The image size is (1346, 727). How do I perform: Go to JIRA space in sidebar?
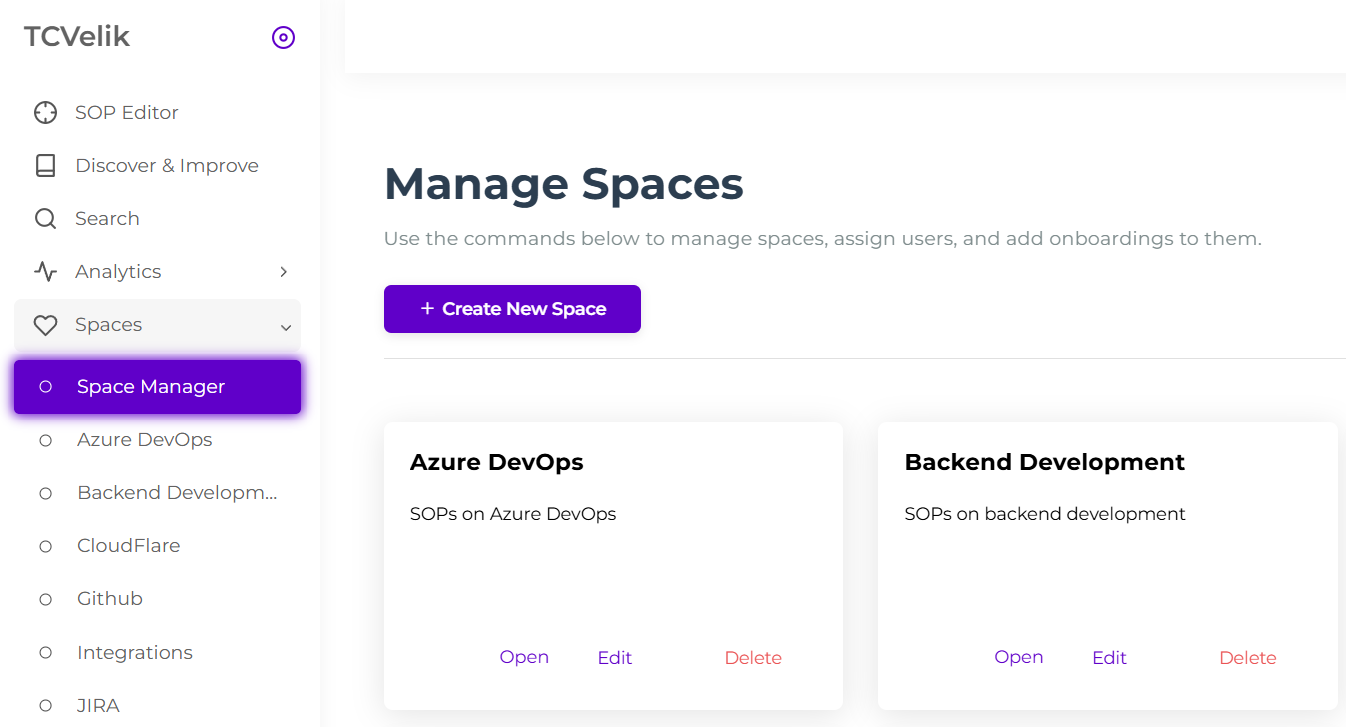98,705
